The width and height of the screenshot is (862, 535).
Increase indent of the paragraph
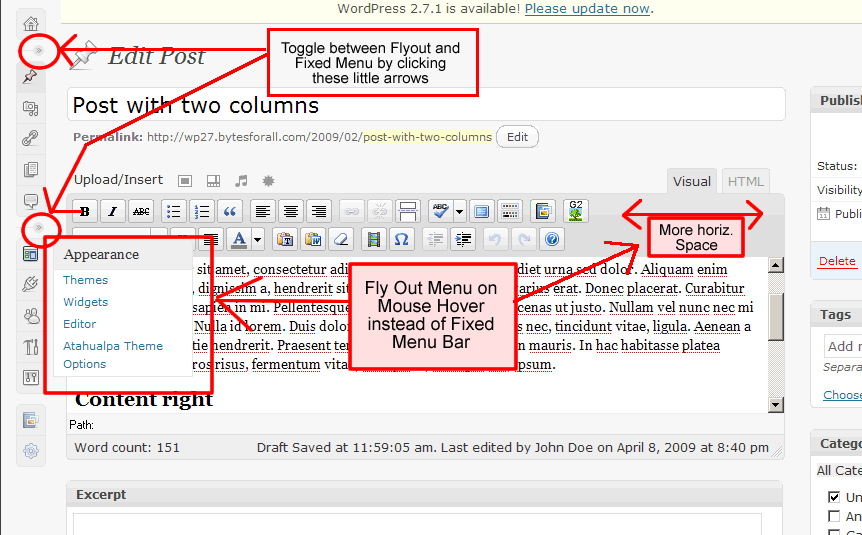pos(463,239)
